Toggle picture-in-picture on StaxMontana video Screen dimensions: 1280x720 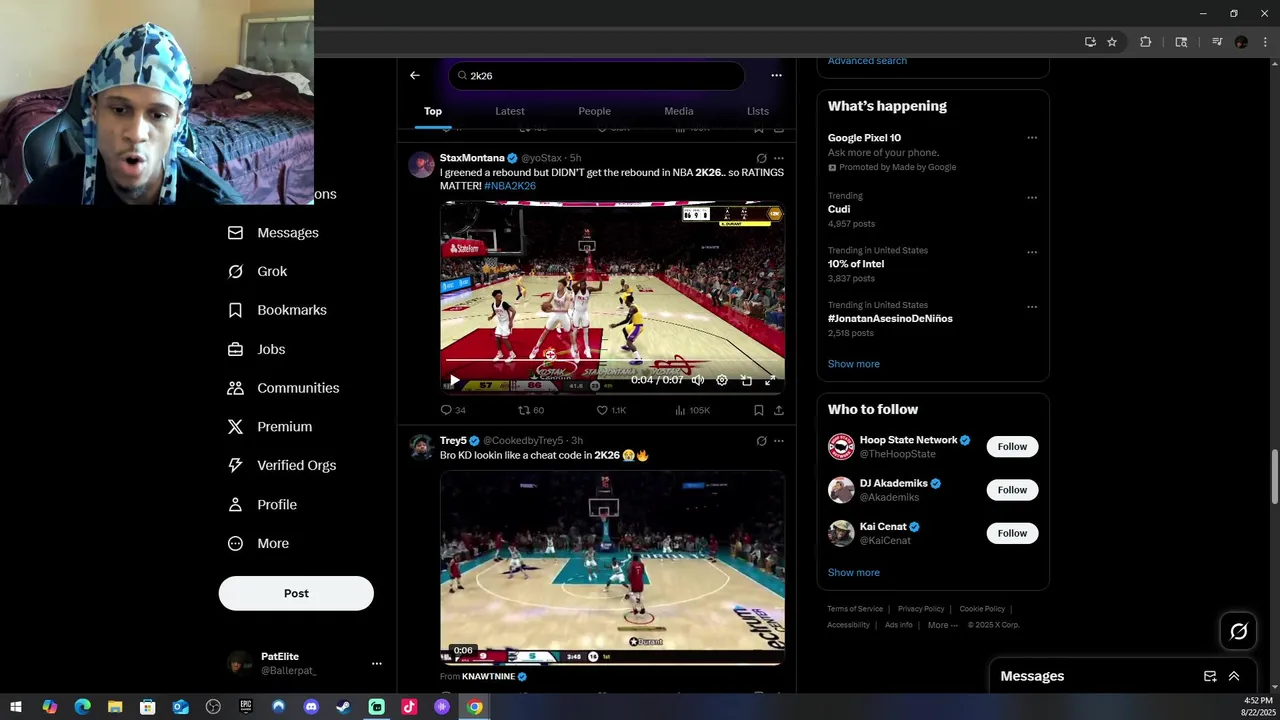pos(746,380)
